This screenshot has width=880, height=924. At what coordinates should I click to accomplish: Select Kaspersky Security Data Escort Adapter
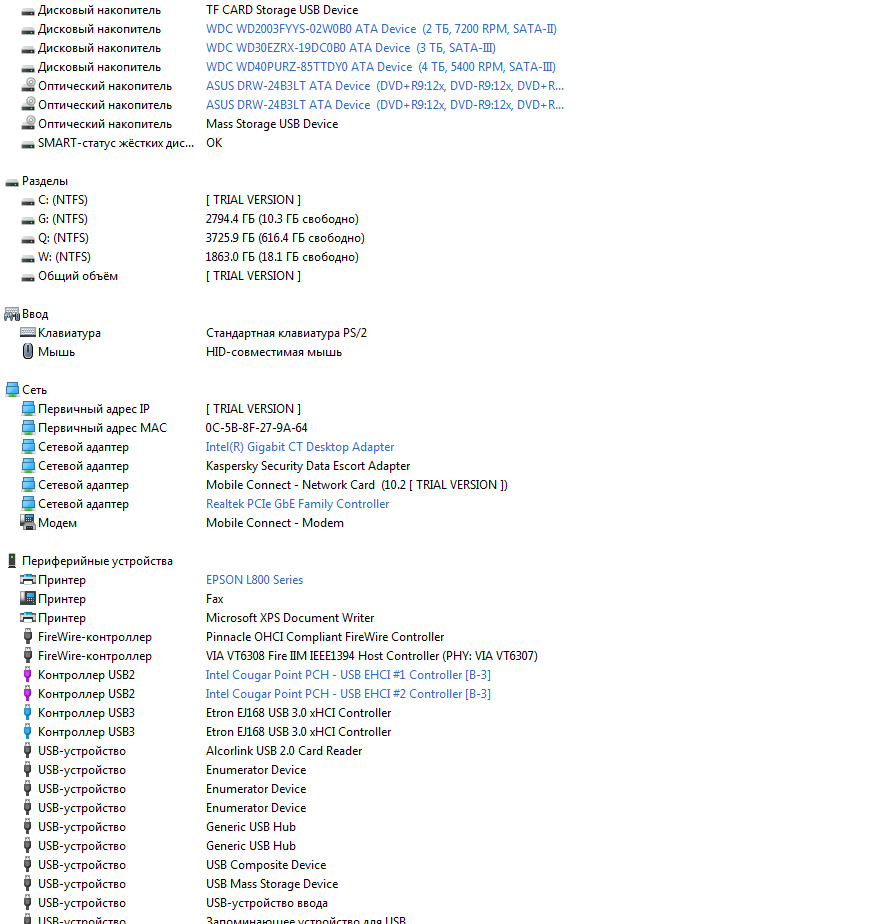pyautogui.click(x=308, y=466)
